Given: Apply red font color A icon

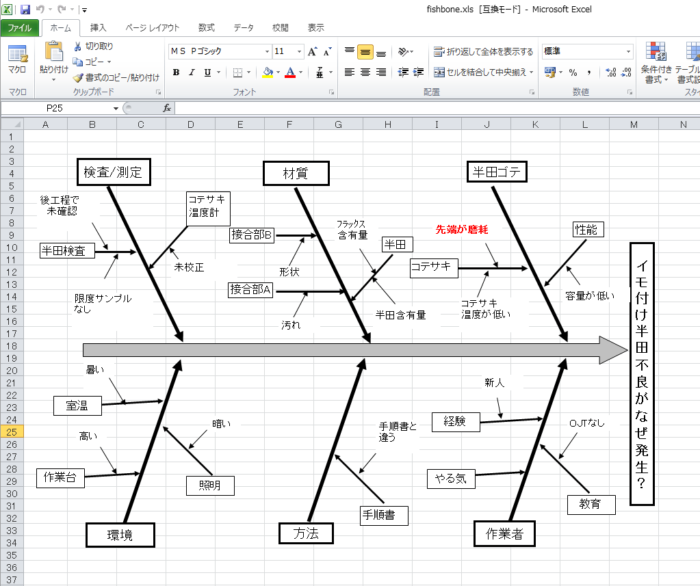Looking at the screenshot, I should pyautogui.click(x=291, y=72).
